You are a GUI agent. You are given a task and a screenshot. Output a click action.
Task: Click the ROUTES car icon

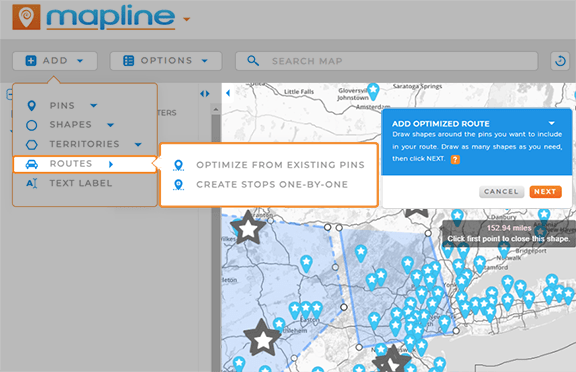(x=32, y=164)
